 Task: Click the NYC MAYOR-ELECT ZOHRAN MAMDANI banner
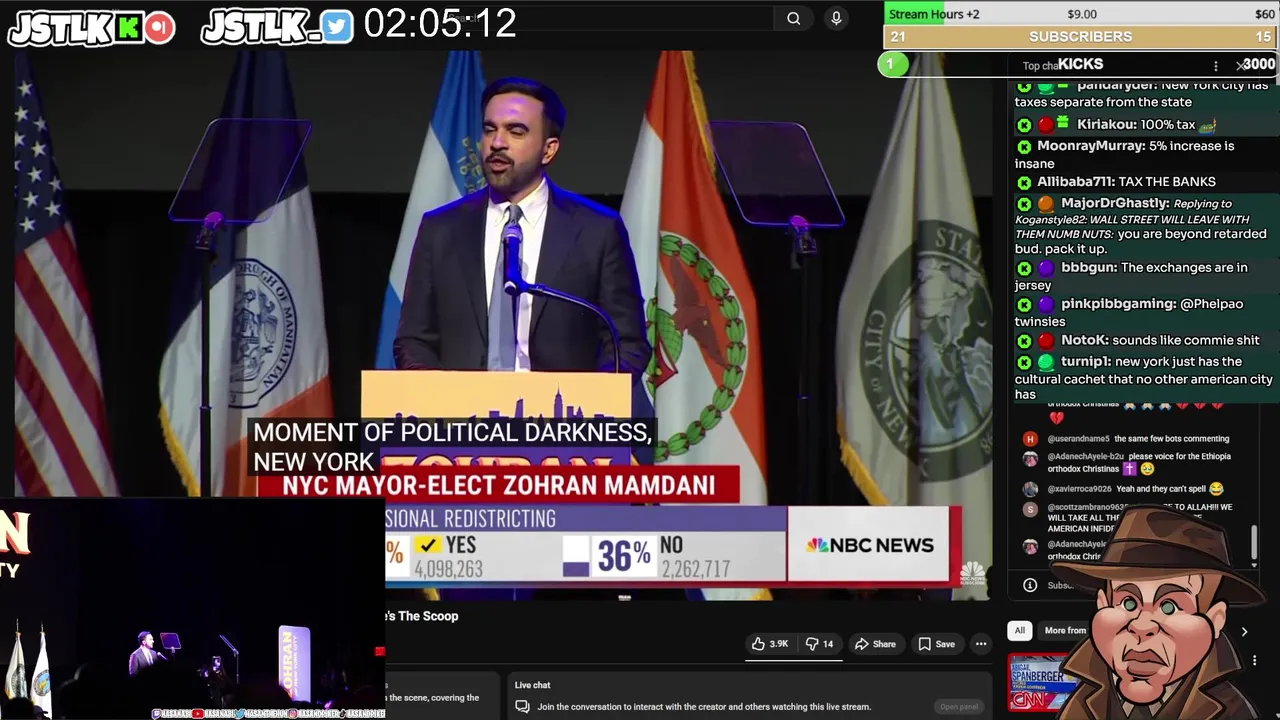(498, 486)
